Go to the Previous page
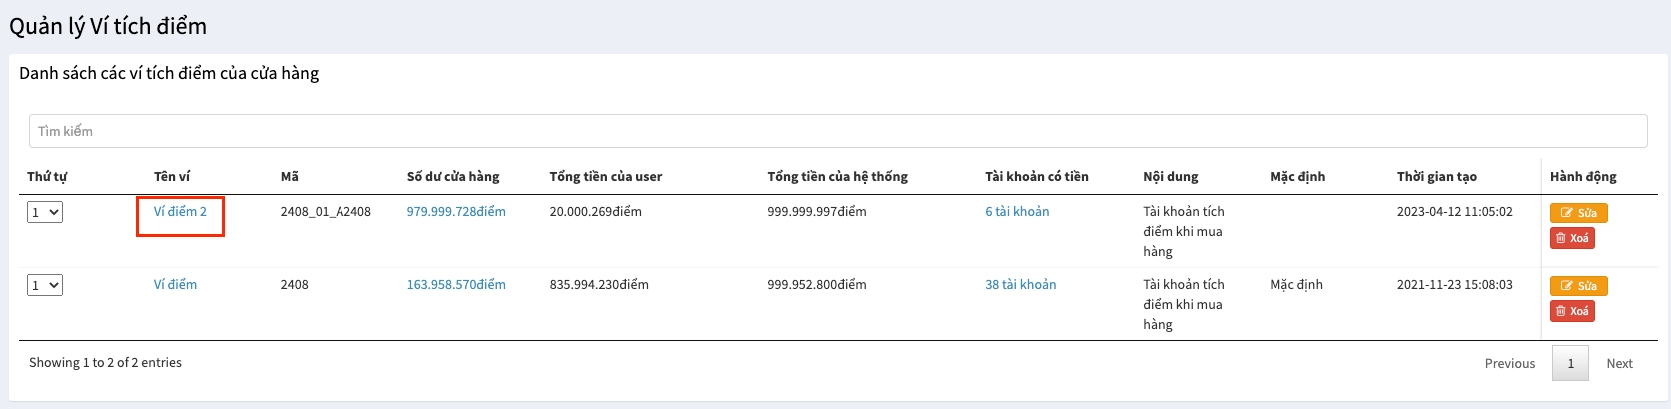Screen dimensions: 1671x409 tap(1509, 364)
